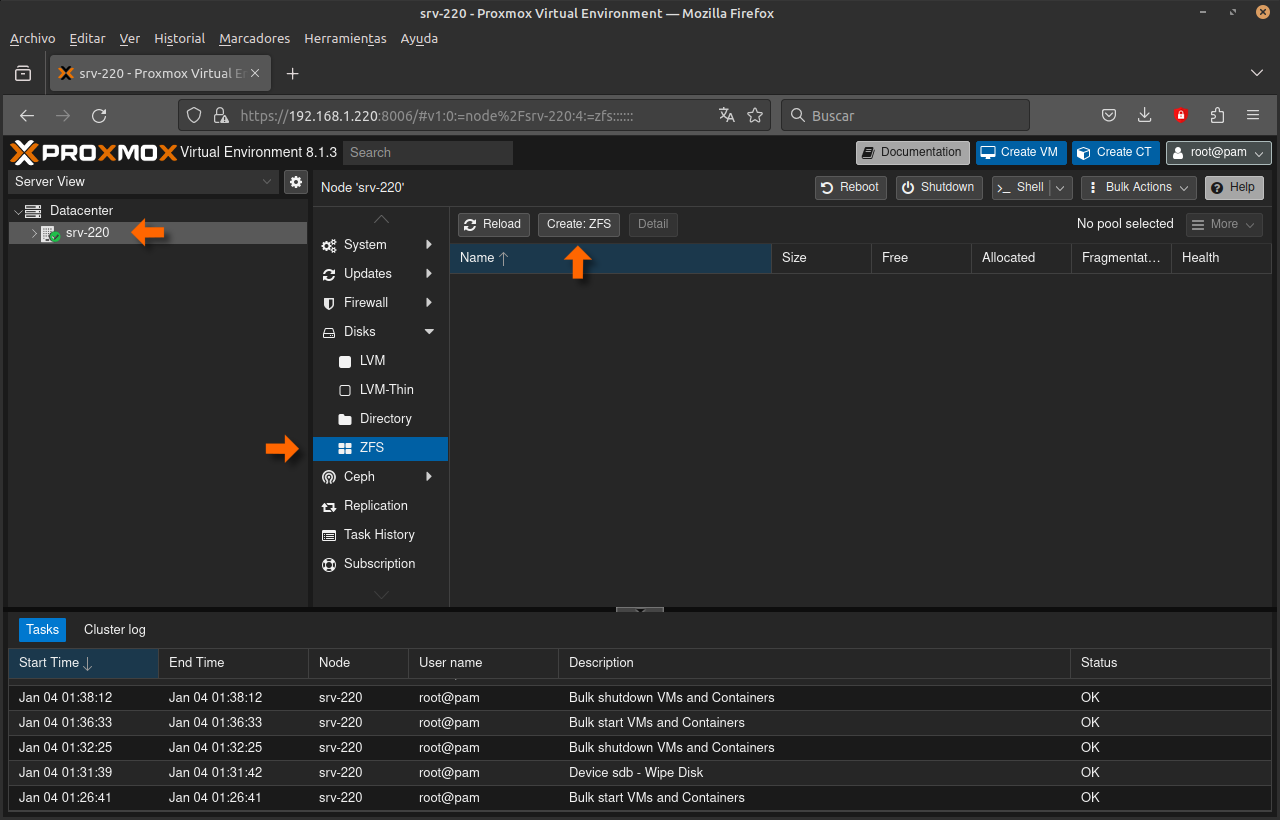Click the site security shield icon
The width and height of the screenshot is (1280, 820).
(194, 115)
